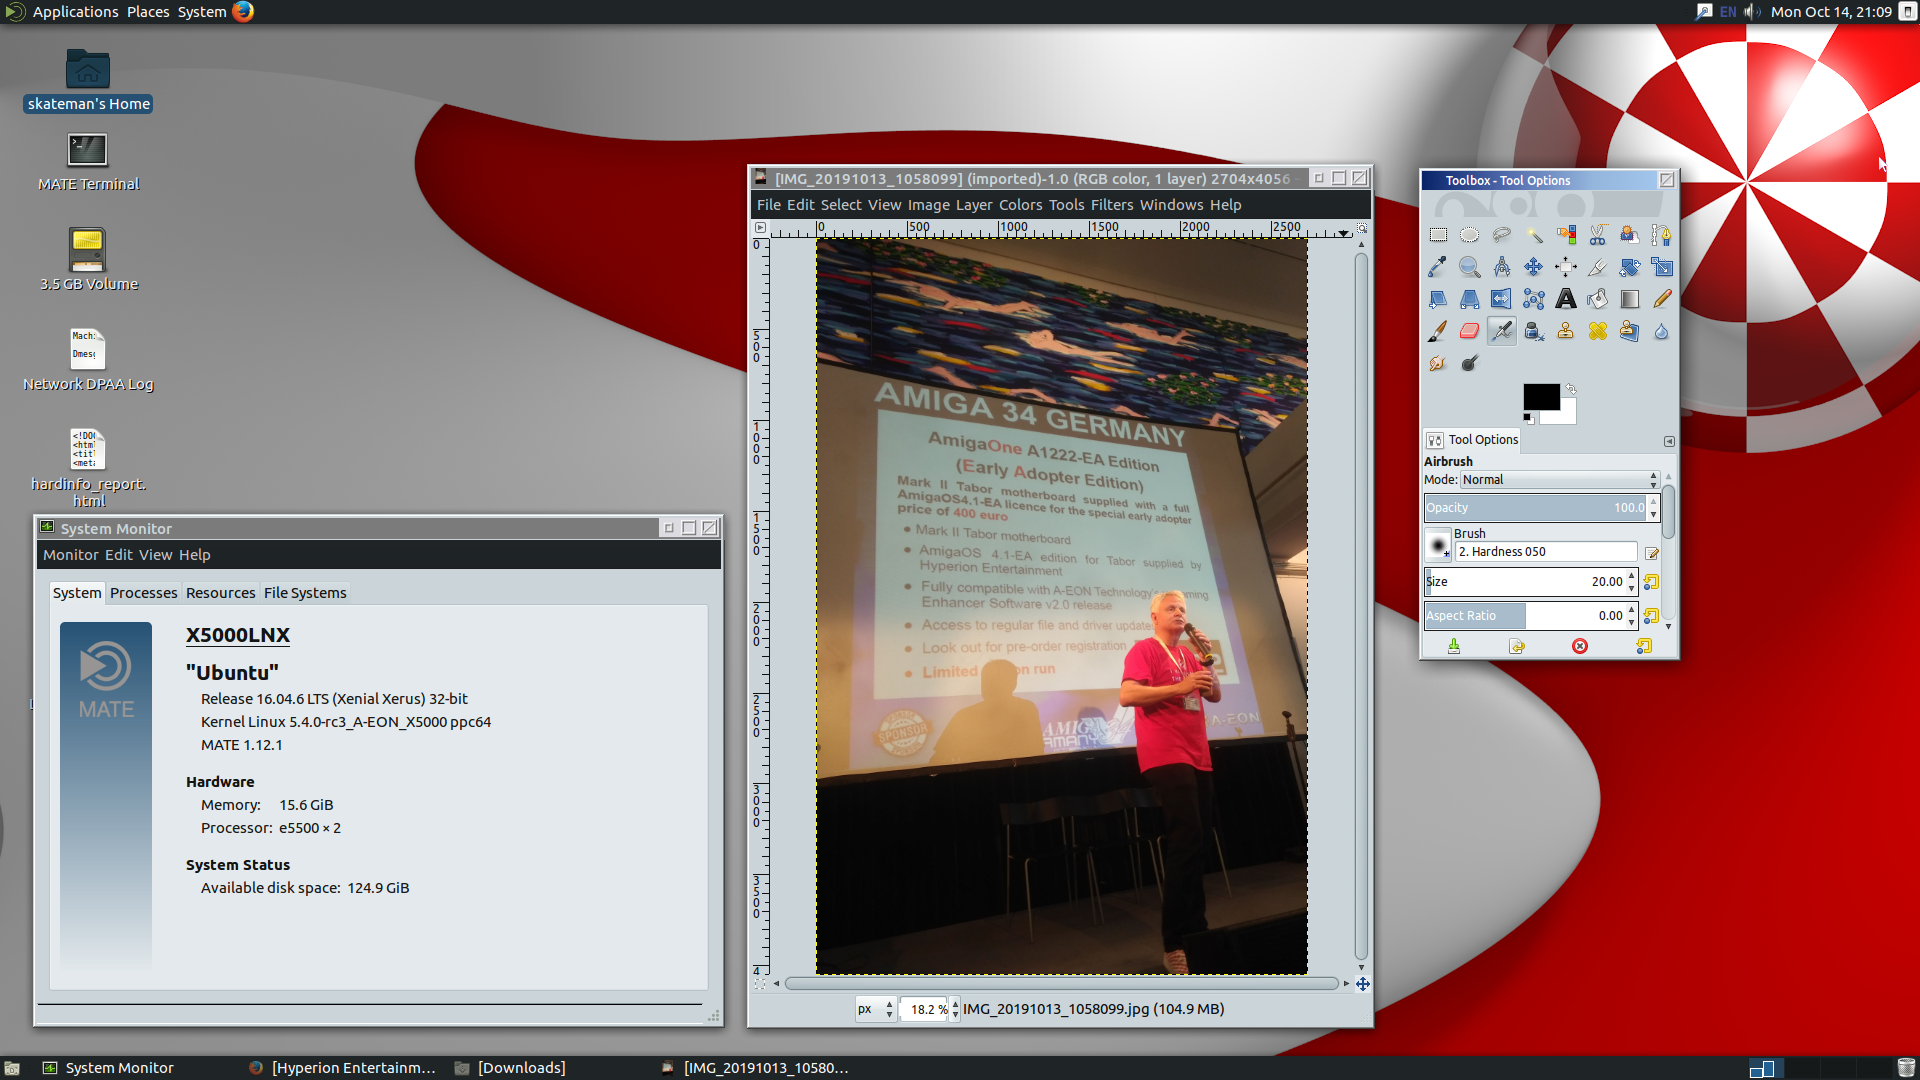Select the Perspective Clone tool
The width and height of the screenshot is (1920, 1080).
click(x=1630, y=331)
